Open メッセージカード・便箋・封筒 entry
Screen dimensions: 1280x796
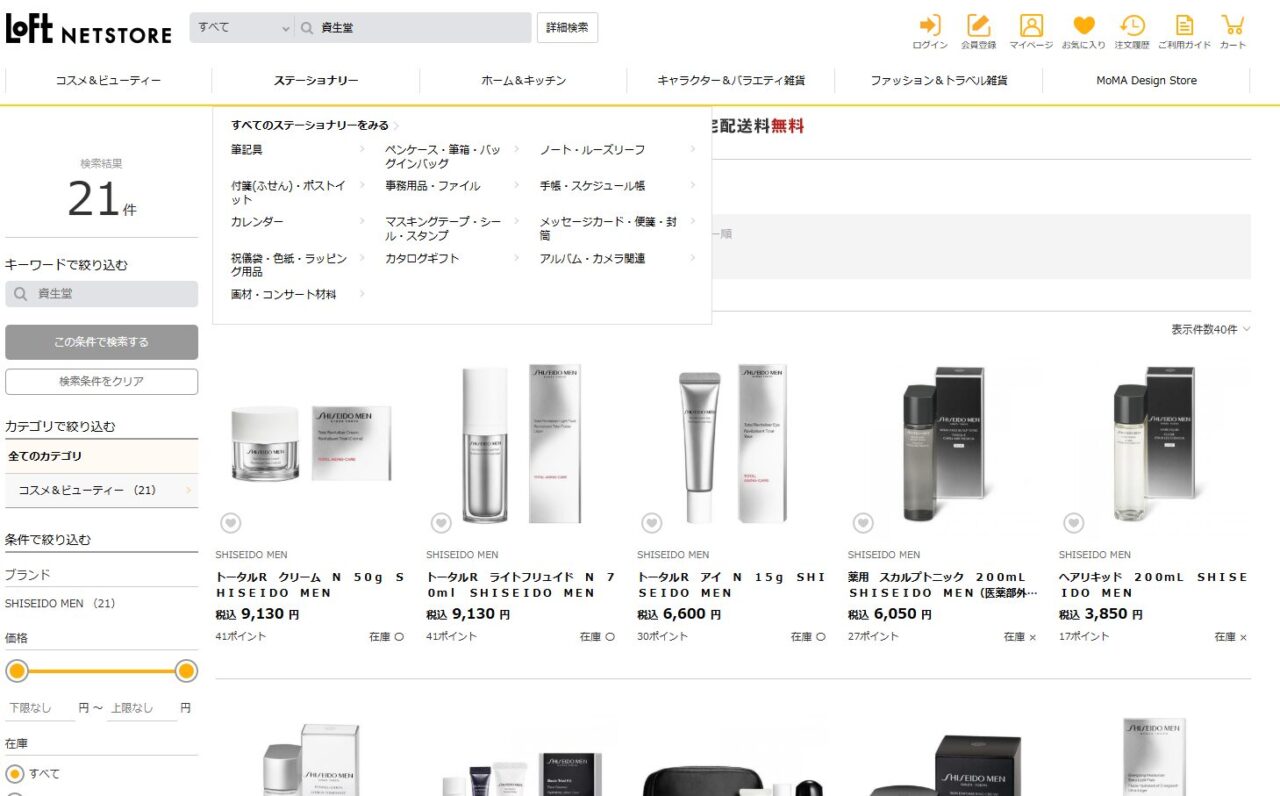tap(608, 229)
